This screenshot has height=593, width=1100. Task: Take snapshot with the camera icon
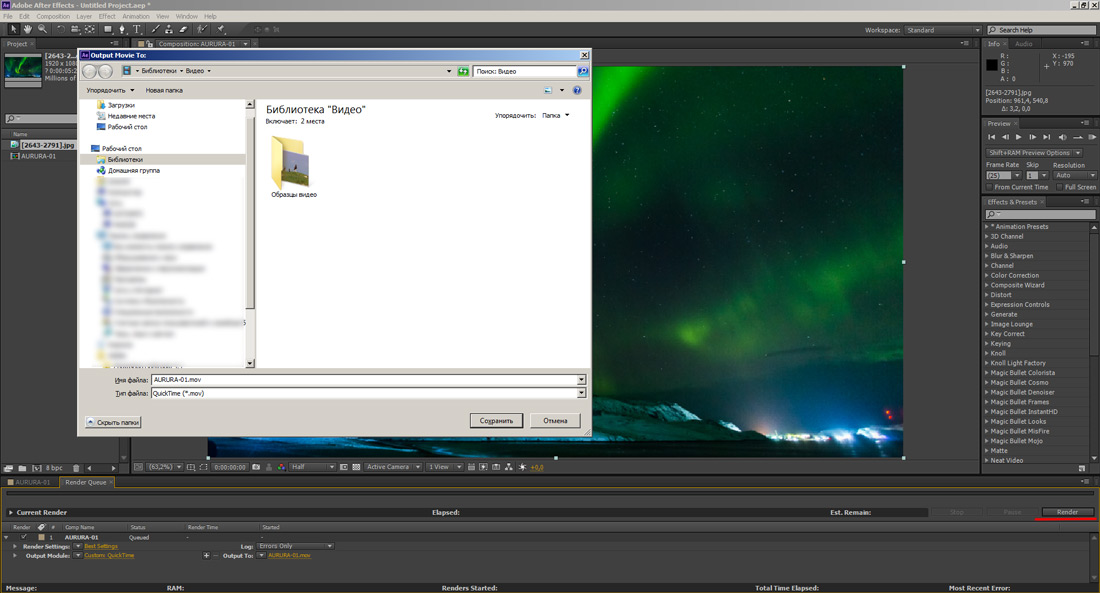(257, 467)
